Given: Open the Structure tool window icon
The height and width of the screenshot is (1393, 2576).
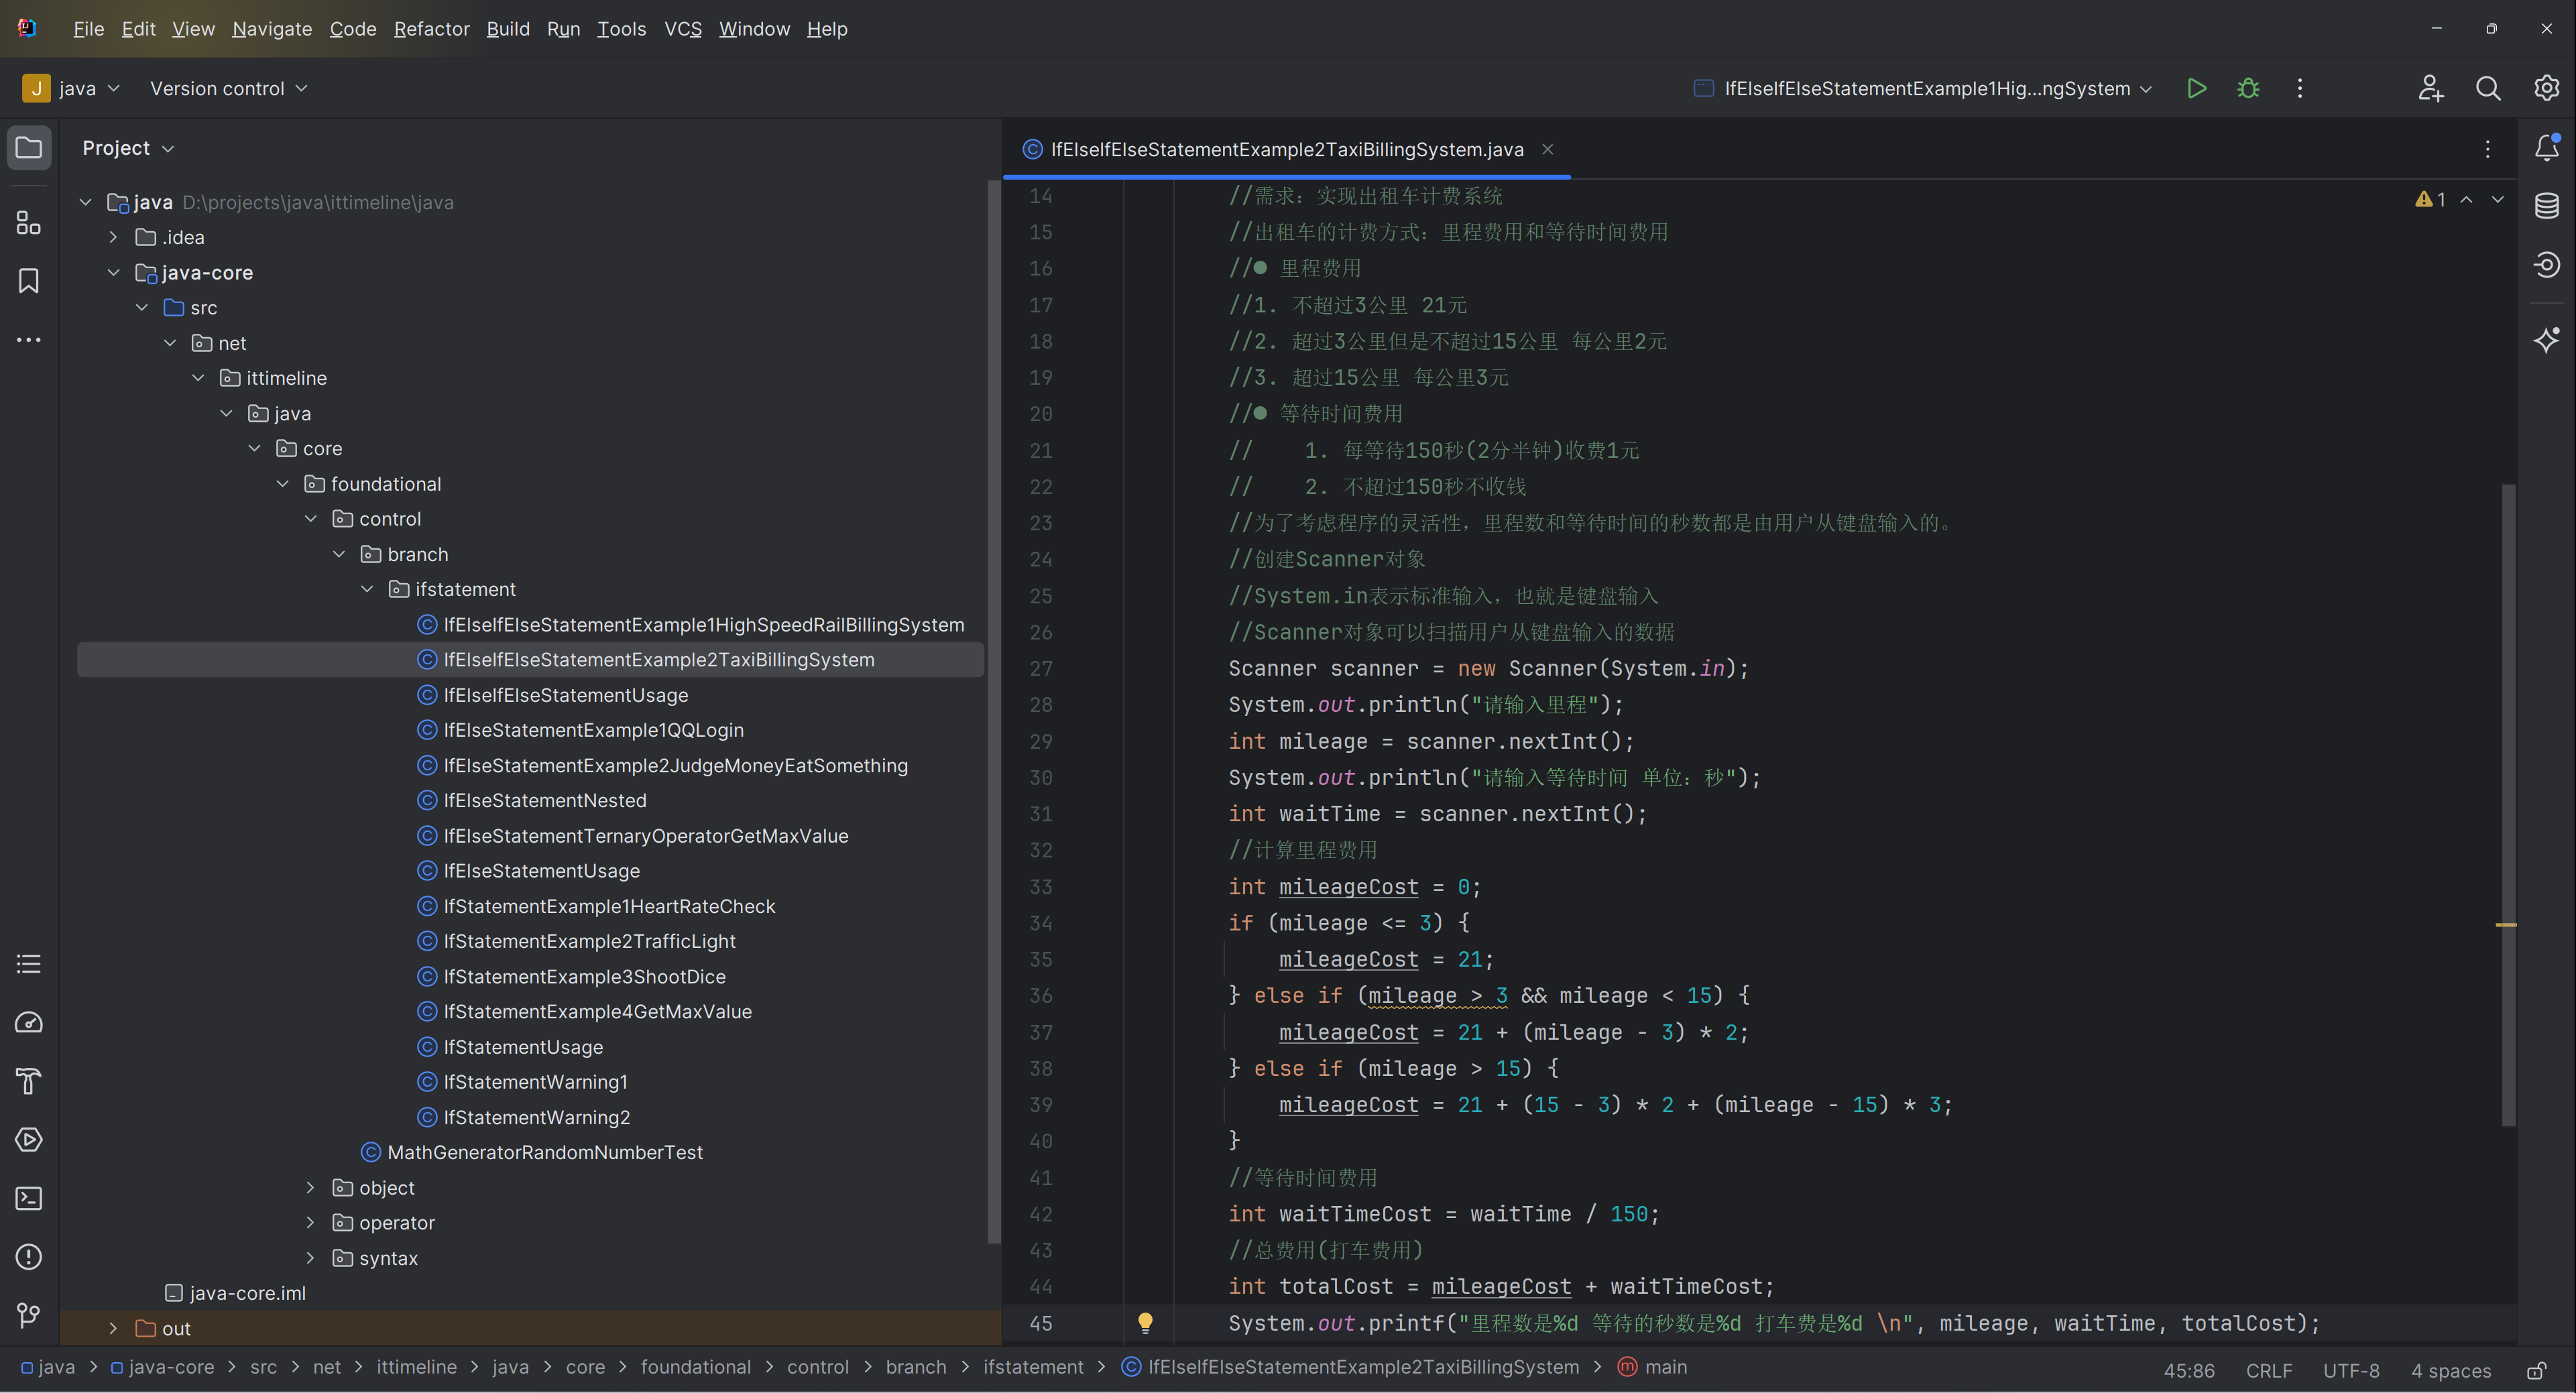Looking at the screenshot, I should pyautogui.click(x=29, y=222).
